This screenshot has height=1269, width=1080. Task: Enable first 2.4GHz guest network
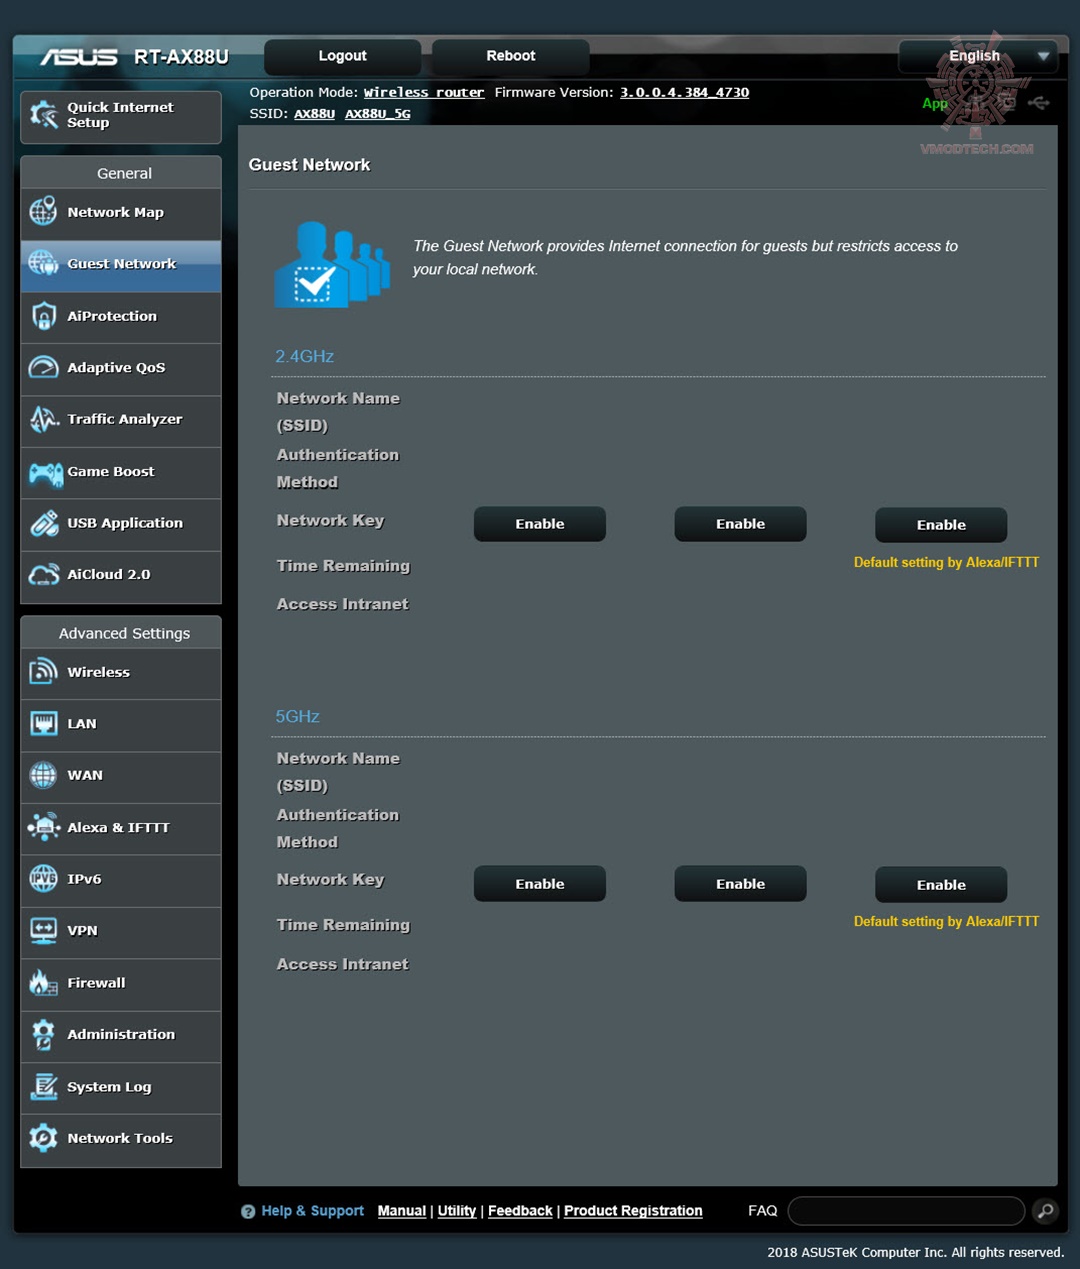[540, 524]
